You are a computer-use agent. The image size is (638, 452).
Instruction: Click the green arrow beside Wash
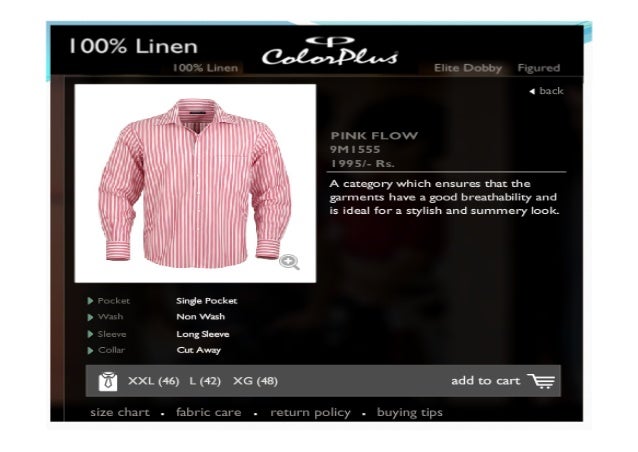point(90,317)
